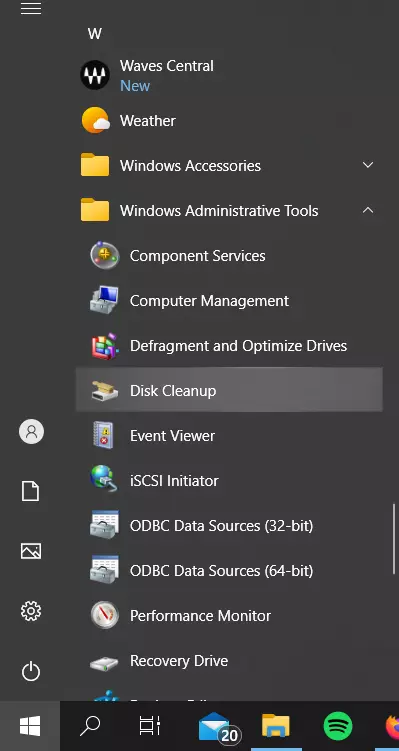Viewport: 399px width, 751px height.
Task: Click the Windows Accessories folder icon
Action: click(95, 165)
